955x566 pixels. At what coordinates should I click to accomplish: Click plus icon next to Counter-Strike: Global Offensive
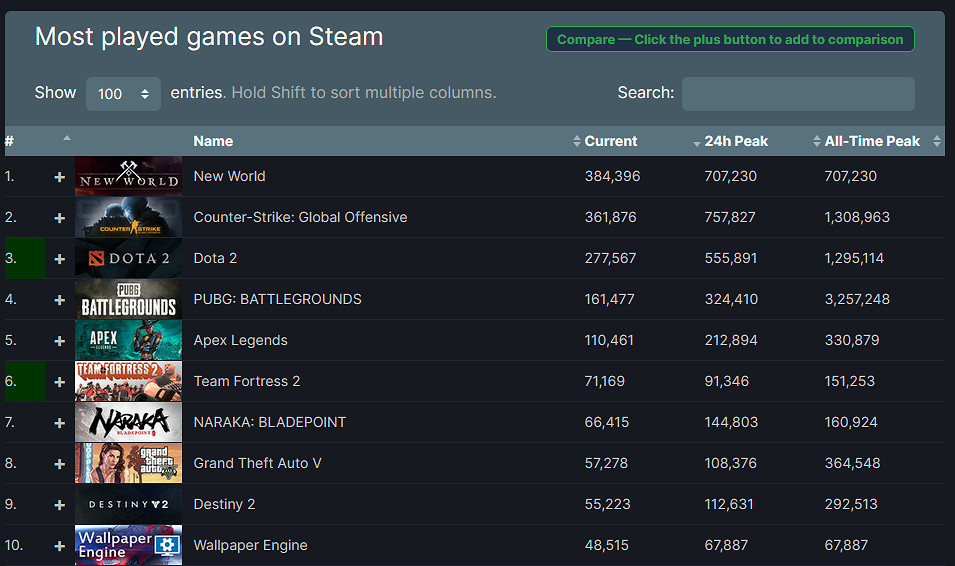tap(59, 218)
